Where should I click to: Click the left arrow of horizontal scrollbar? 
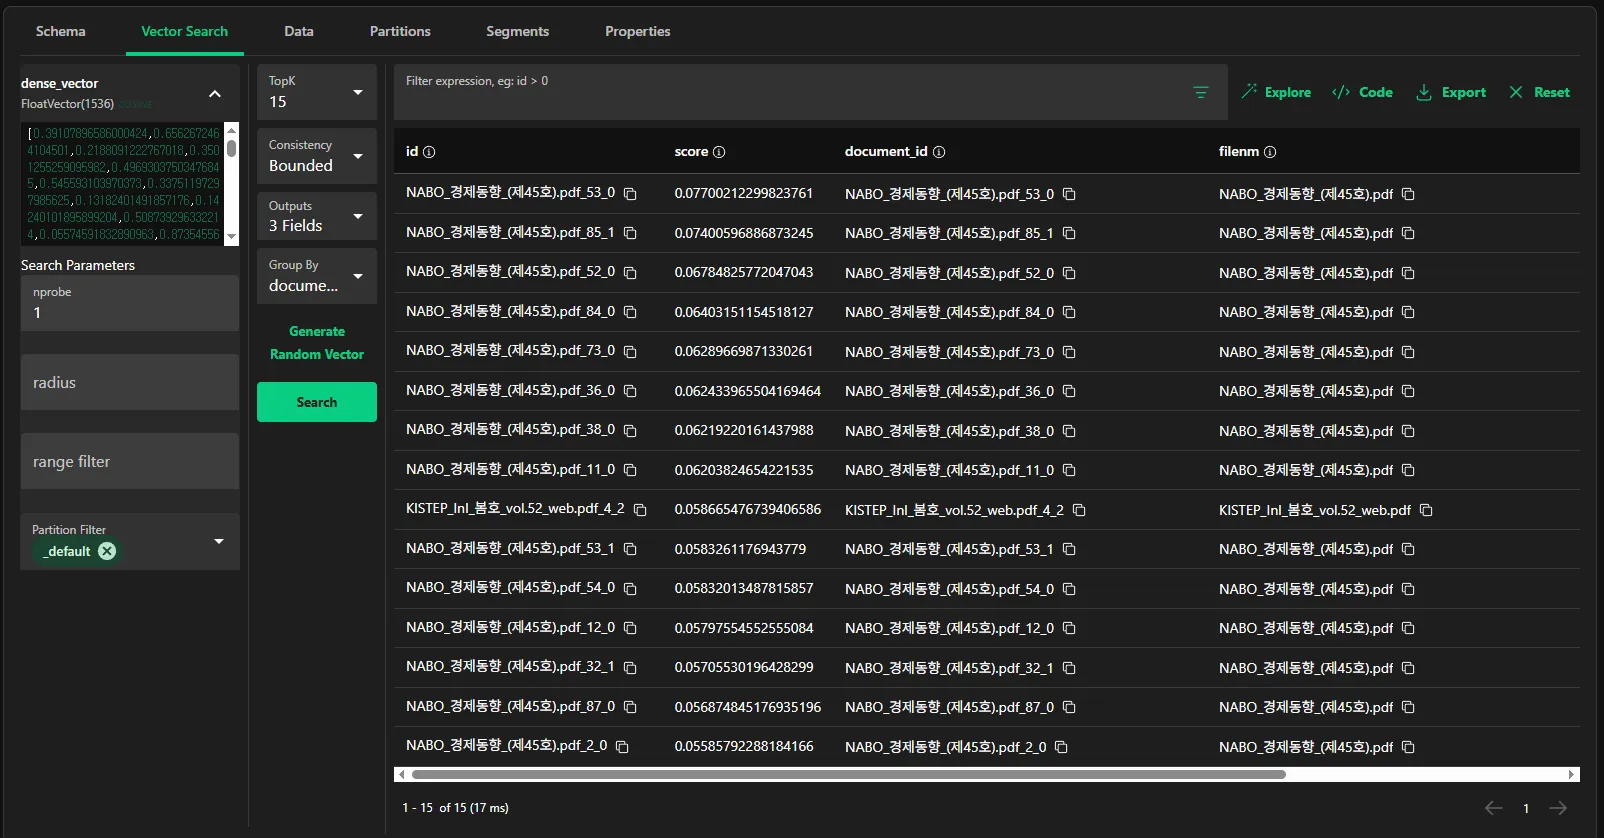(x=401, y=774)
